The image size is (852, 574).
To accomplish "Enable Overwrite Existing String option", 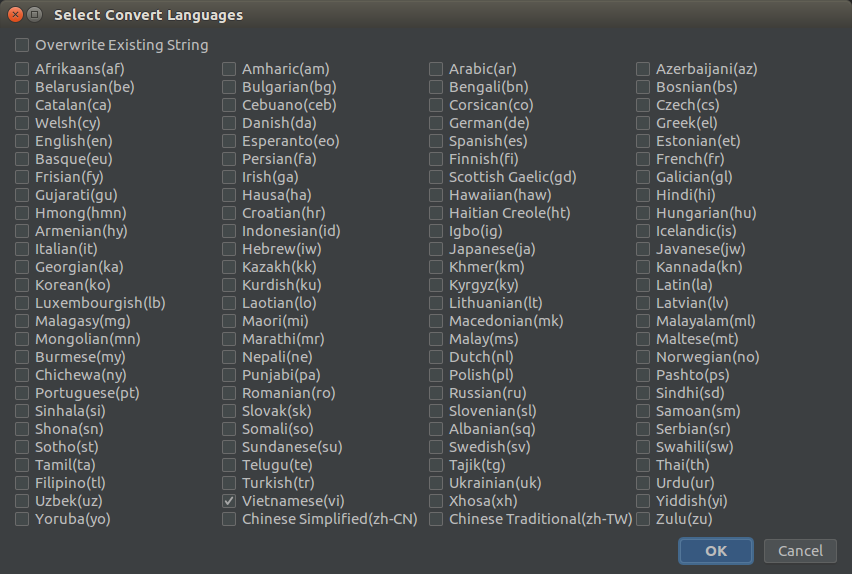I will pyautogui.click(x=22, y=45).
